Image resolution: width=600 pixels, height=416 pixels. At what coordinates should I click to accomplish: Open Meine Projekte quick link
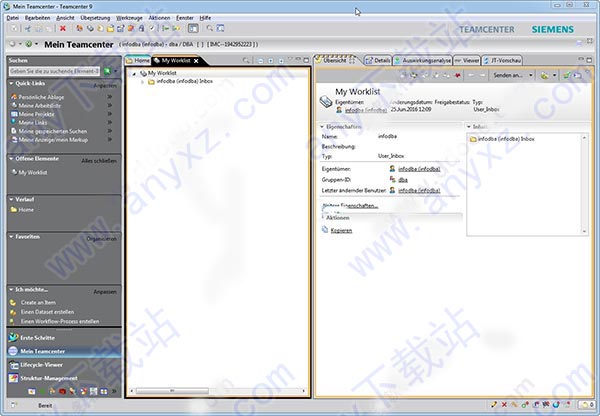(x=37, y=114)
